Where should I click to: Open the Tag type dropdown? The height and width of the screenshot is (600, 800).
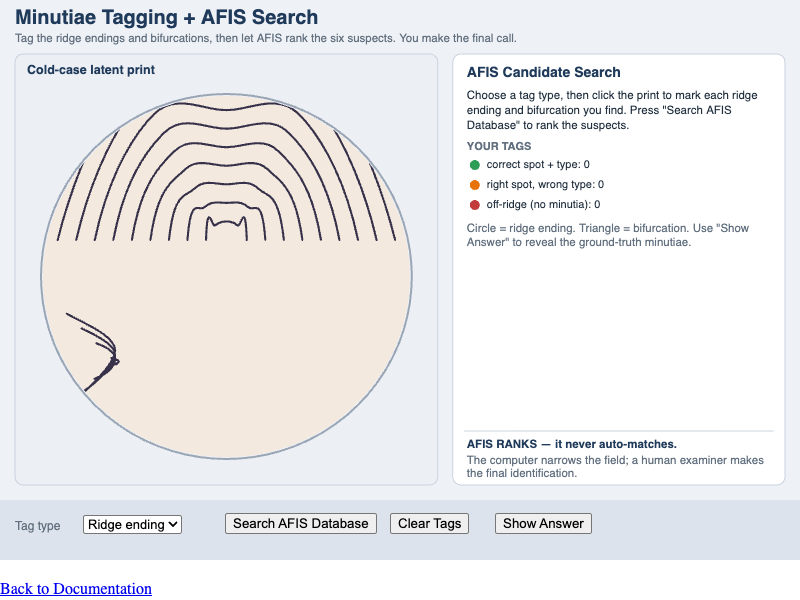click(132, 524)
